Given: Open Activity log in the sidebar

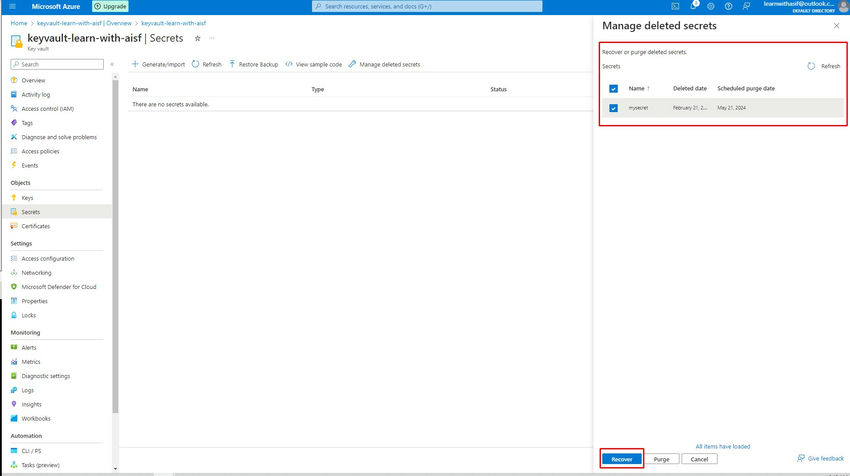Looking at the screenshot, I should coord(35,94).
